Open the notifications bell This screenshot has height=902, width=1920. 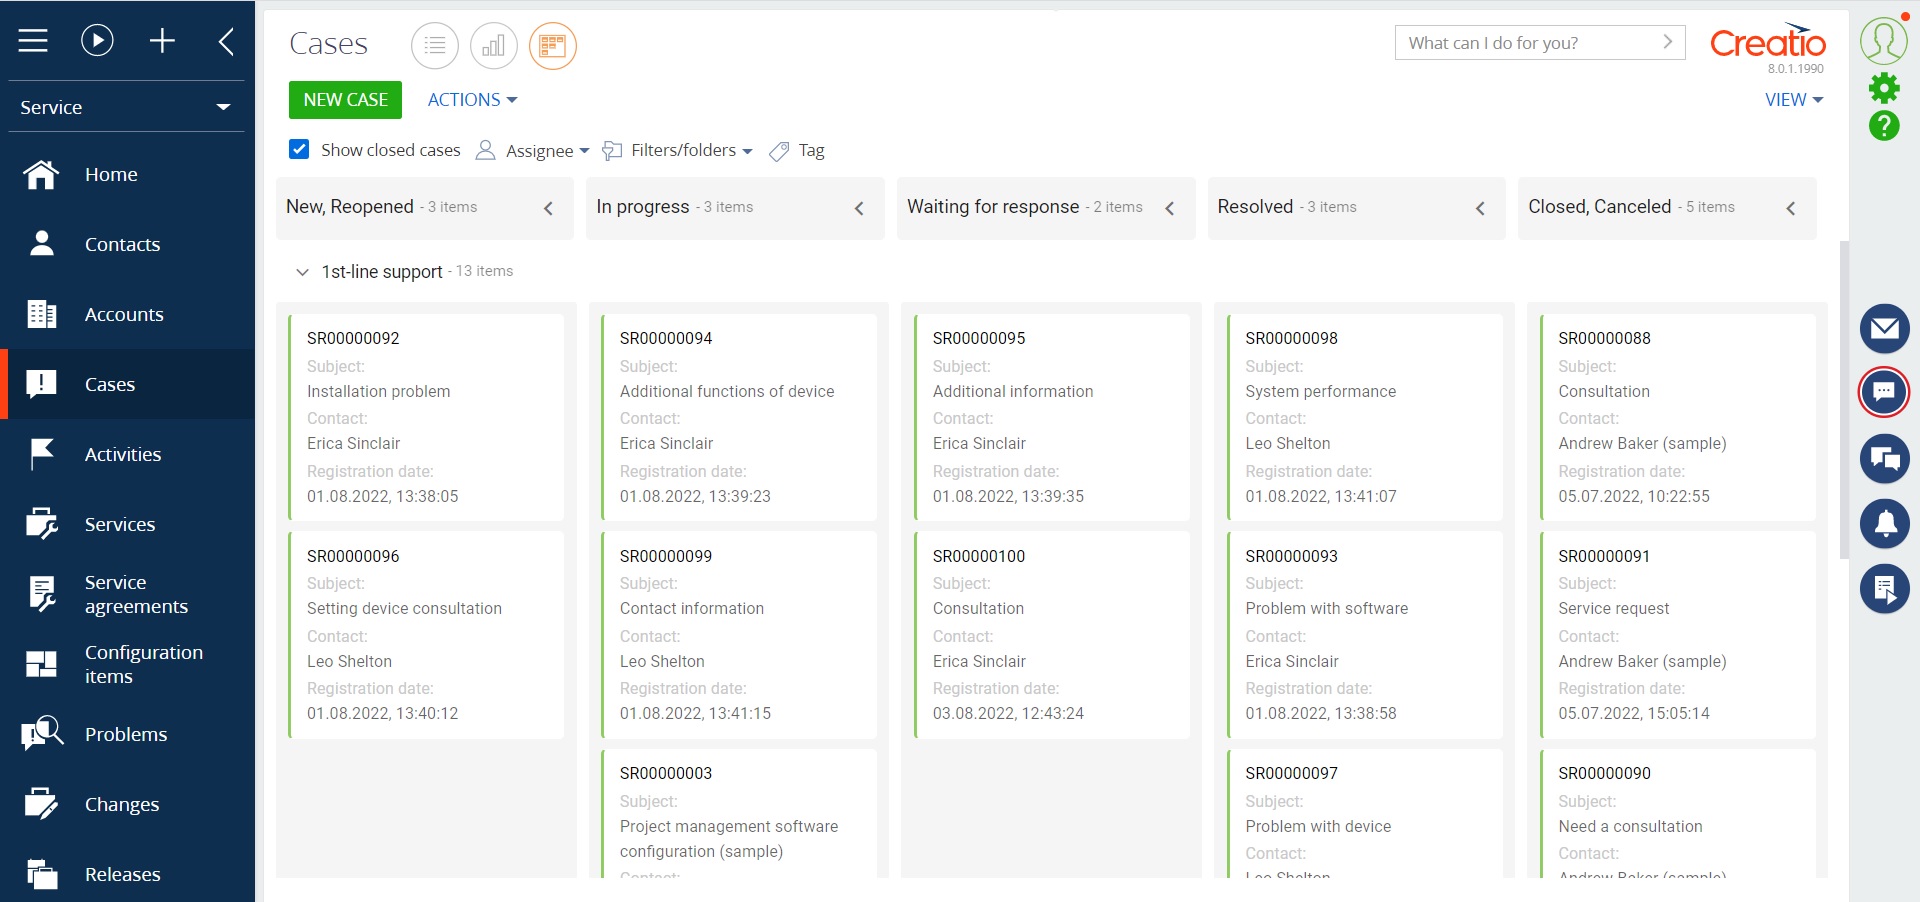[x=1884, y=523]
